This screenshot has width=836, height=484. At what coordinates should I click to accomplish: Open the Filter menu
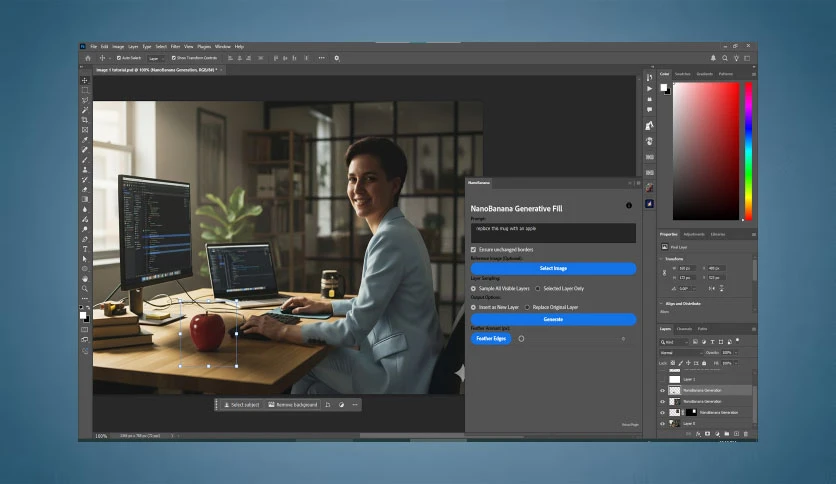click(x=175, y=46)
